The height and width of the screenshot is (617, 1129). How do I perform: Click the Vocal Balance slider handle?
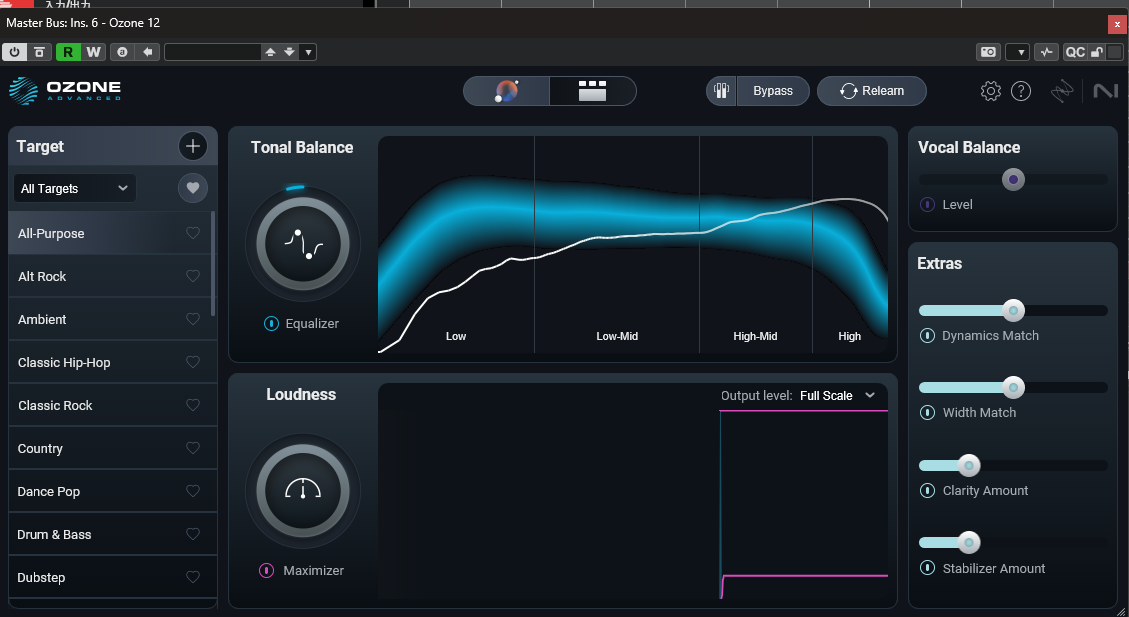[x=1013, y=179]
